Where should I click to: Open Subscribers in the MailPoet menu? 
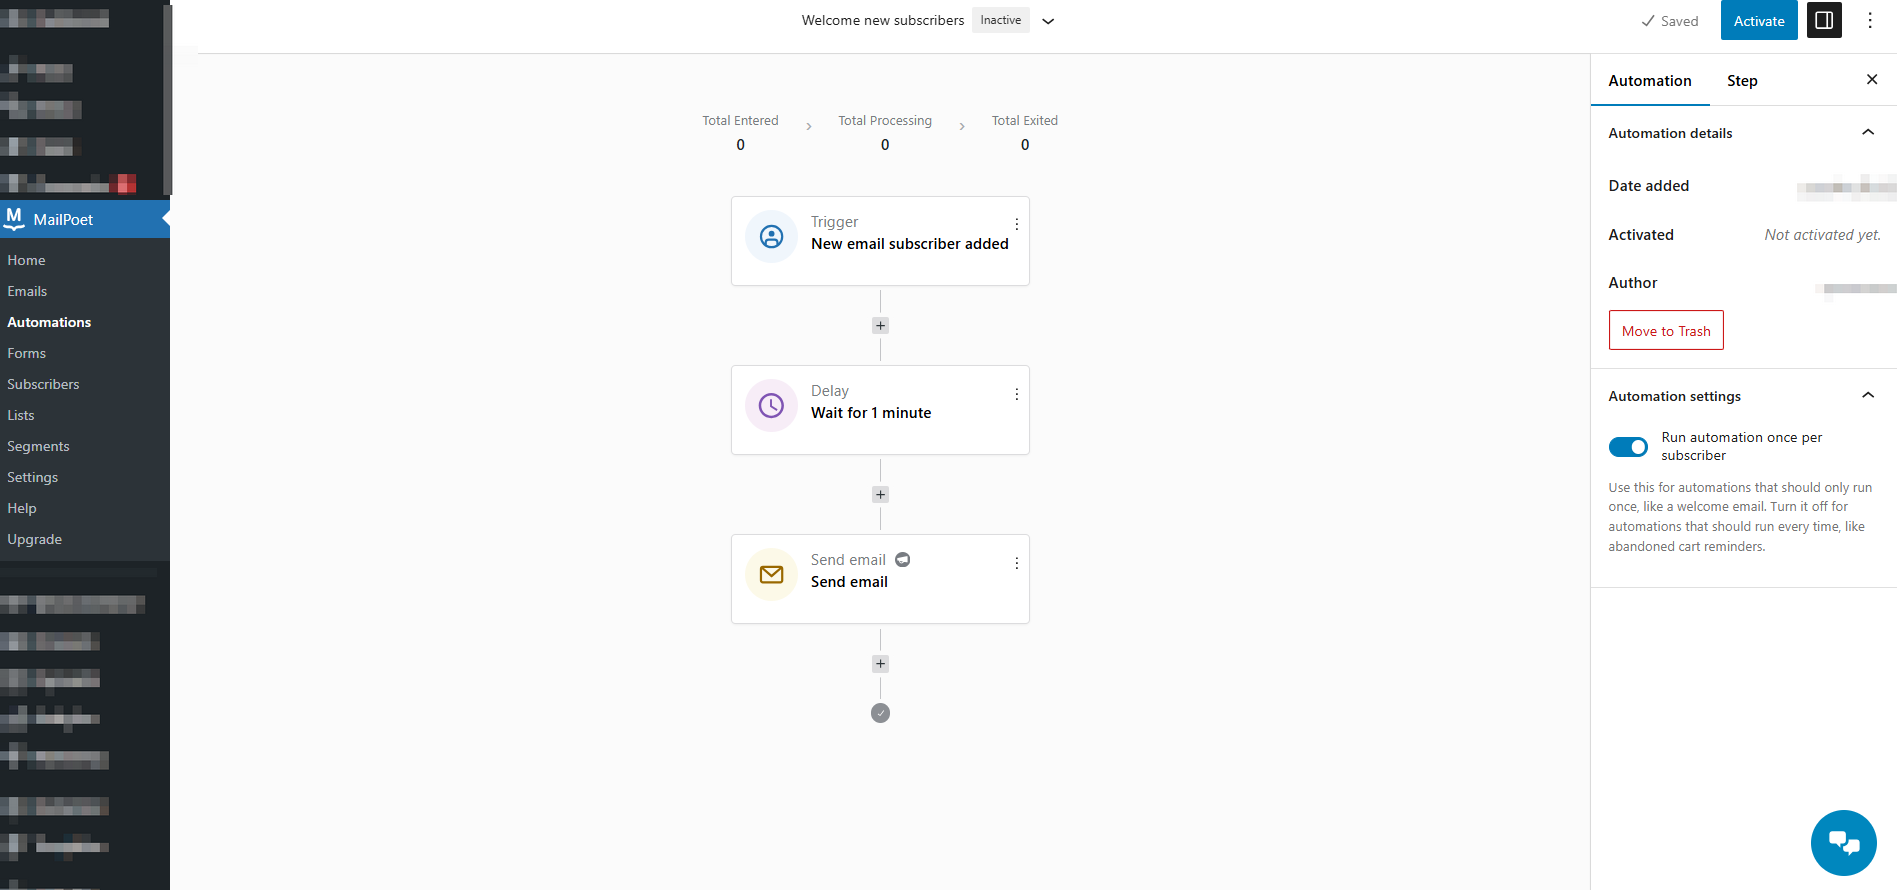coord(43,384)
